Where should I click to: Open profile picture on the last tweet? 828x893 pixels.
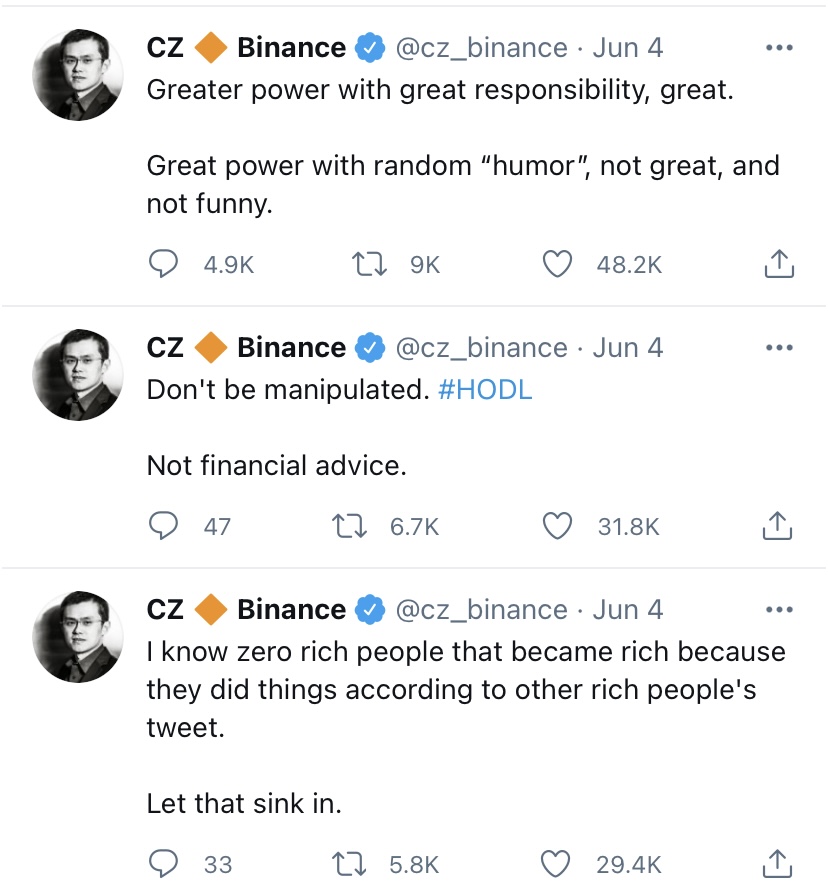click(x=78, y=637)
